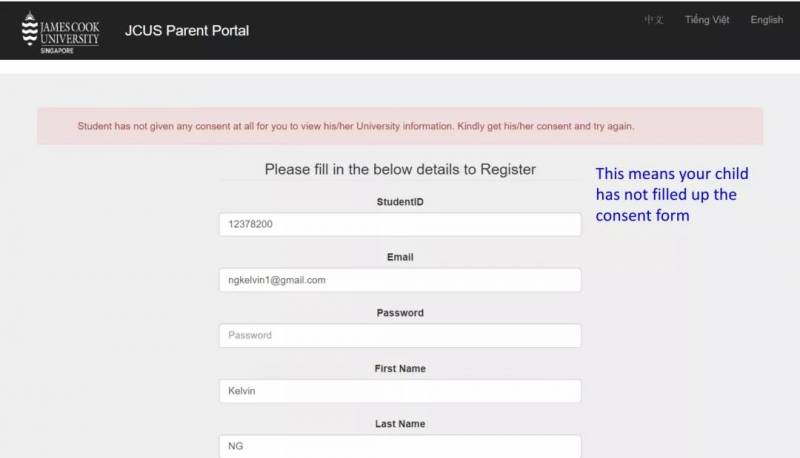The width and height of the screenshot is (800, 458).
Task: Click the James Cook University crest emblem
Action: [x=30, y=29]
